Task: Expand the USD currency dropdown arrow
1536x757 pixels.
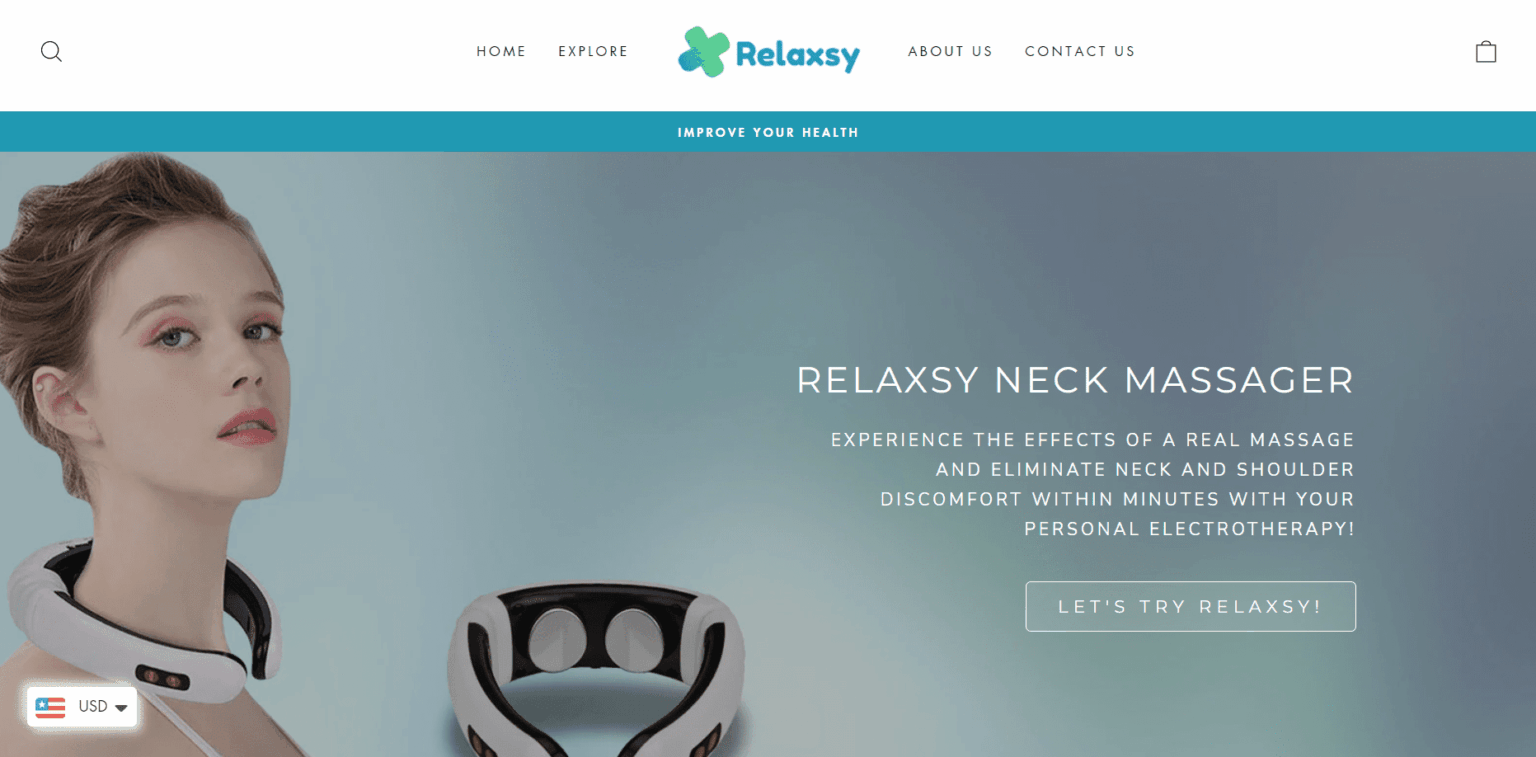Action: pos(121,708)
